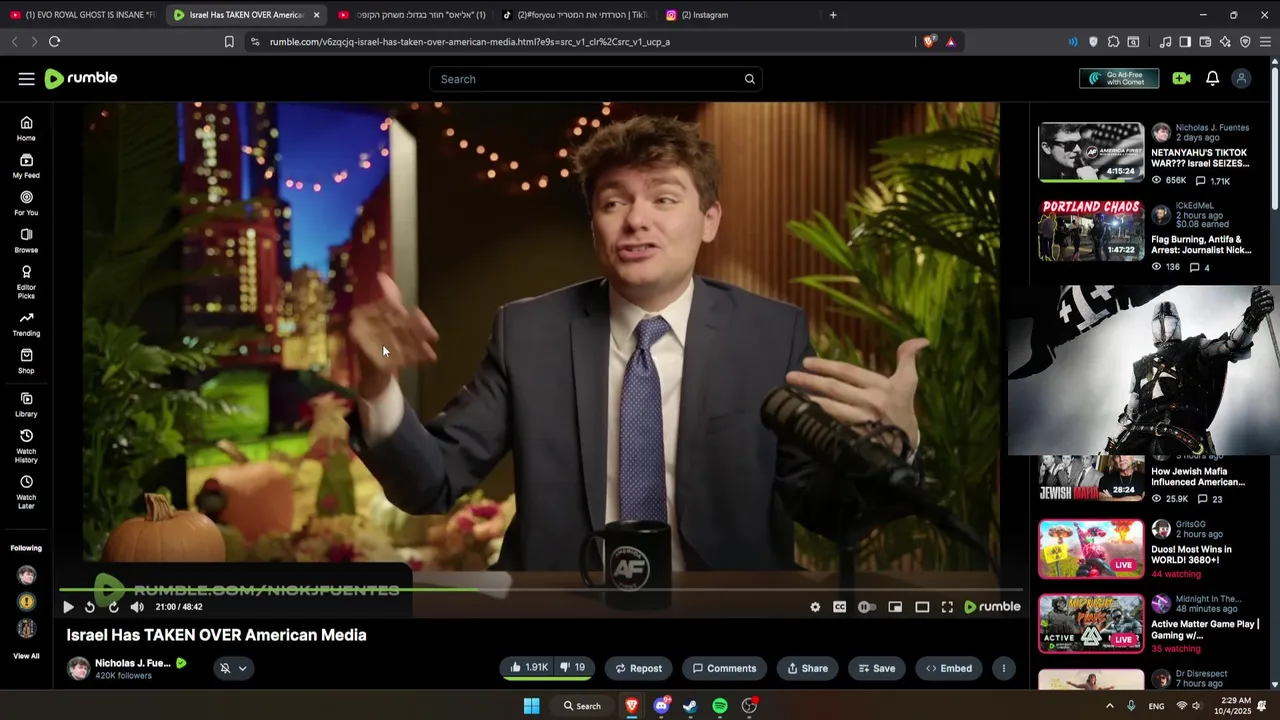This screenshot has height=720, width=1280.
Task: Skip forward using forward arrow
Action: [x=113, y=607]
